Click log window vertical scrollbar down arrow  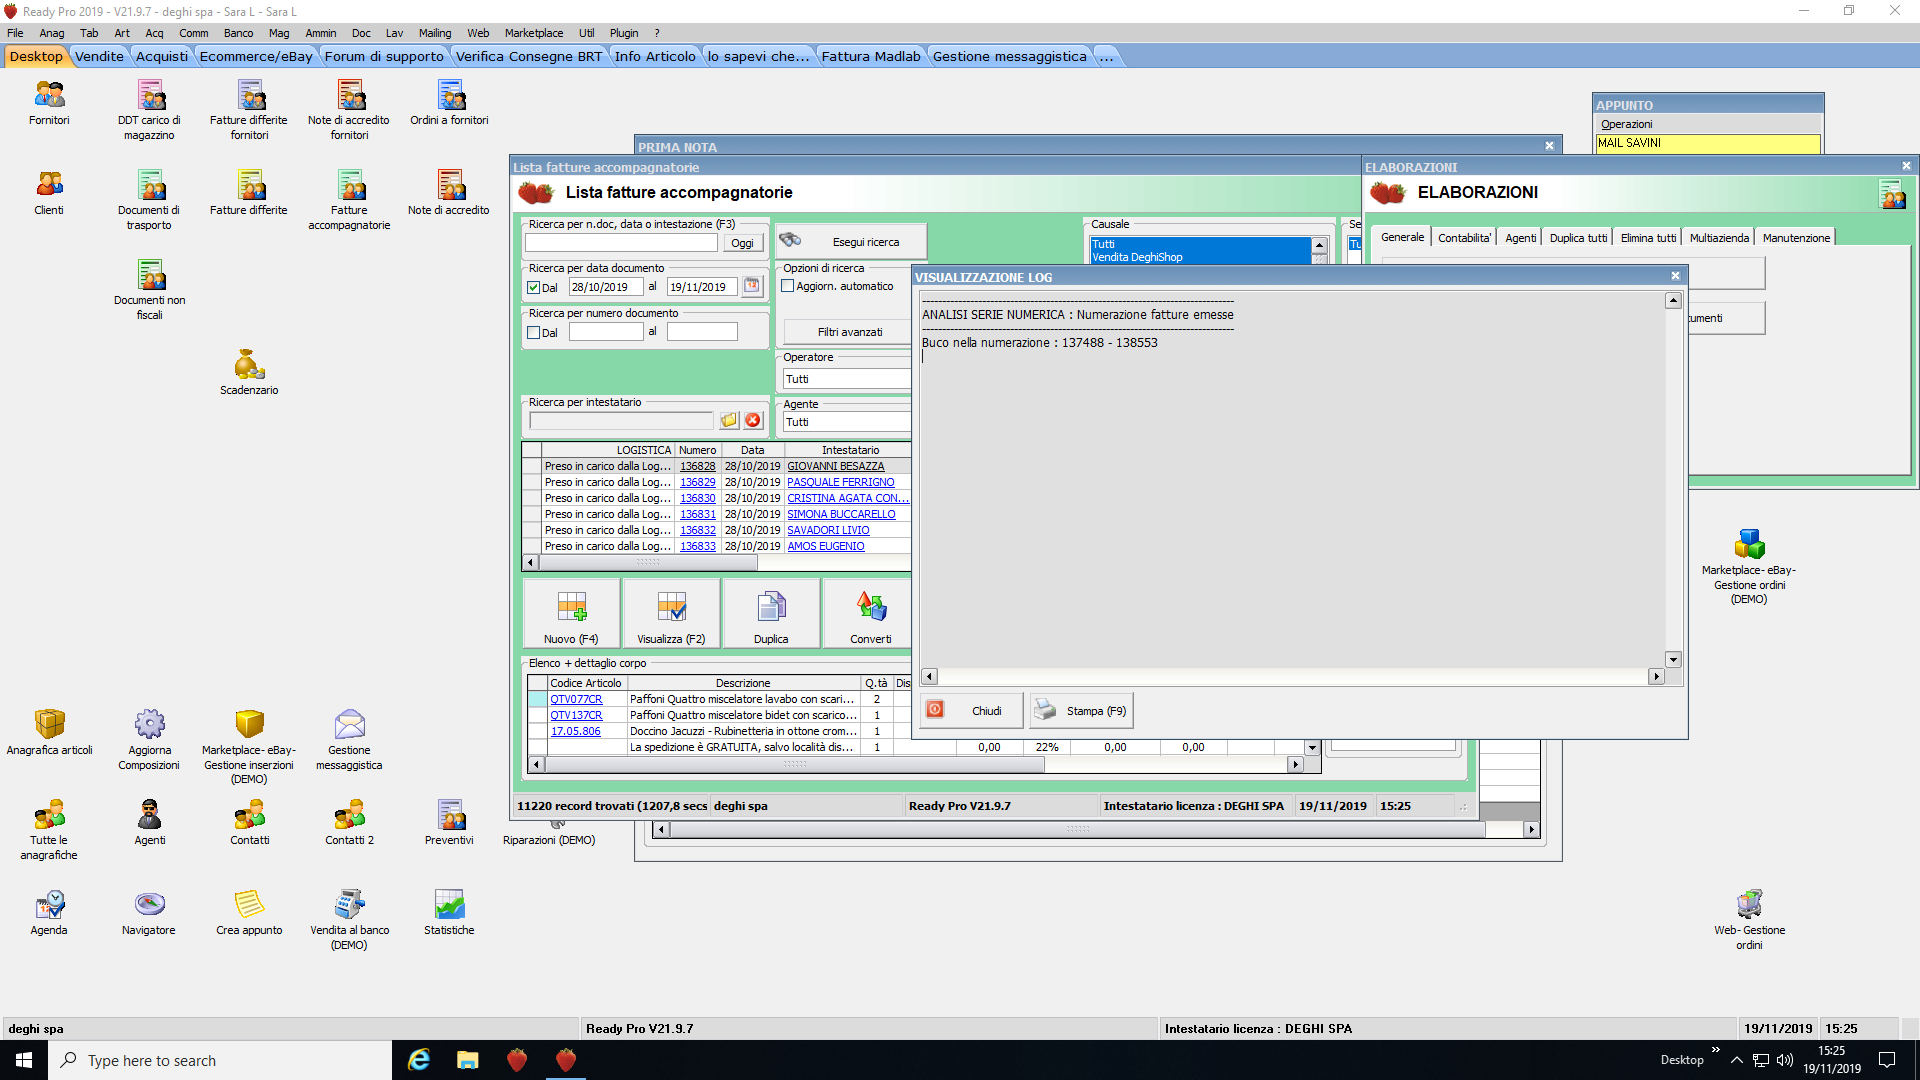point(1673,659)
